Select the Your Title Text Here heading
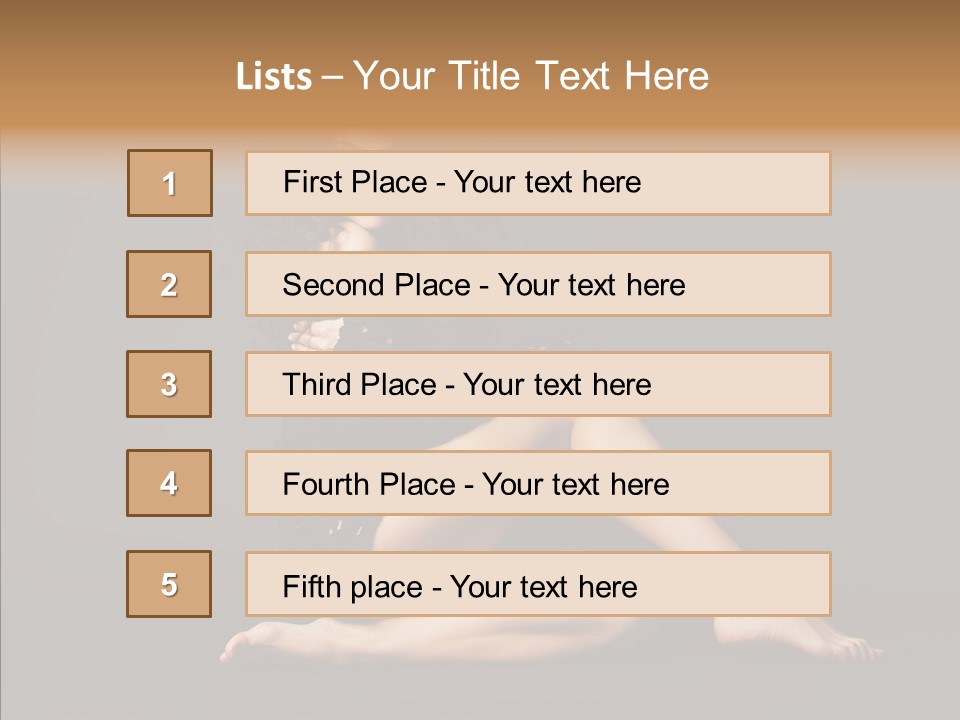This screenshot has width=960, height=720. click(531, 76)
